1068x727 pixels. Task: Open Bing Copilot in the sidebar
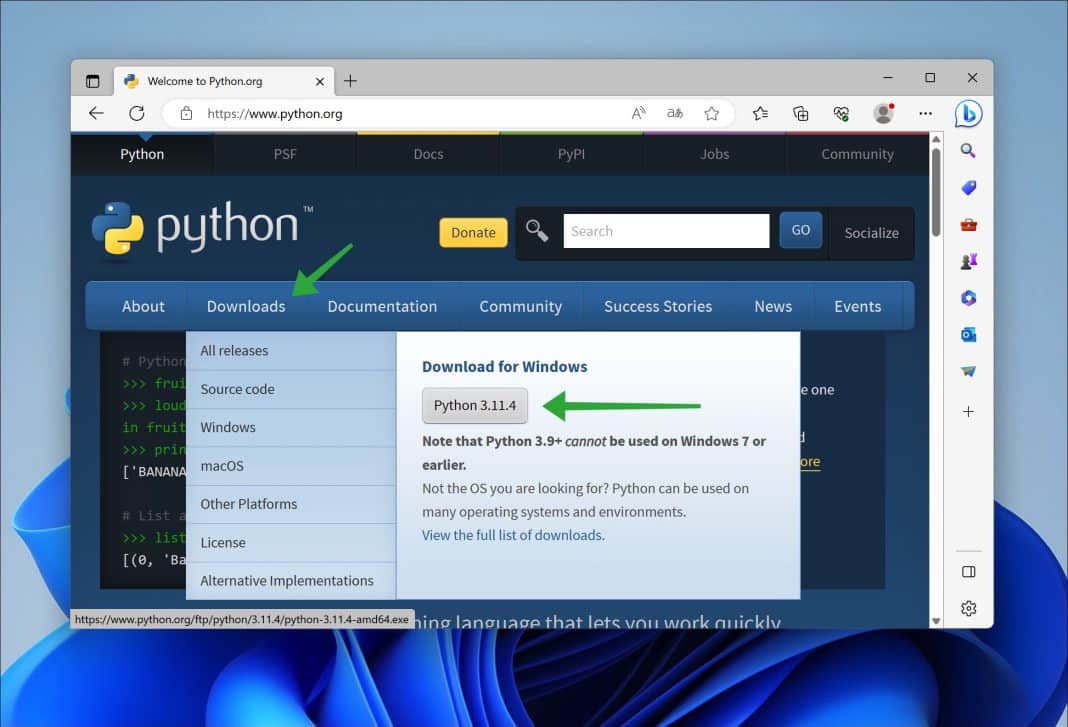968,114
